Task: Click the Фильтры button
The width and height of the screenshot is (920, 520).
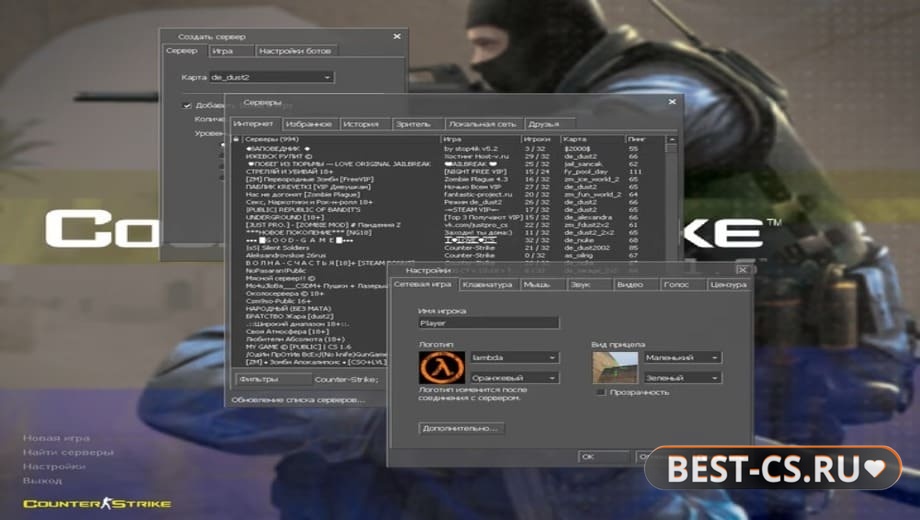Action: (273, 379)
